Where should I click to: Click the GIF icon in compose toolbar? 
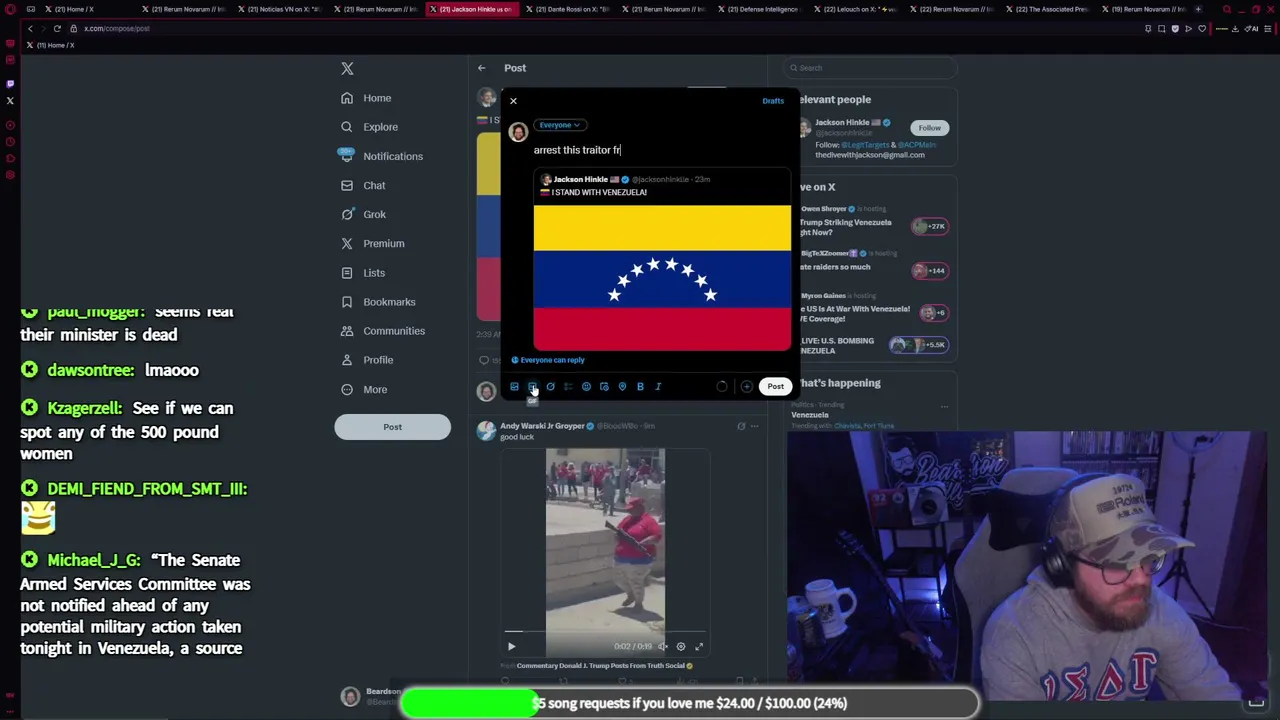pyautogui.click(x=532, y=387)
